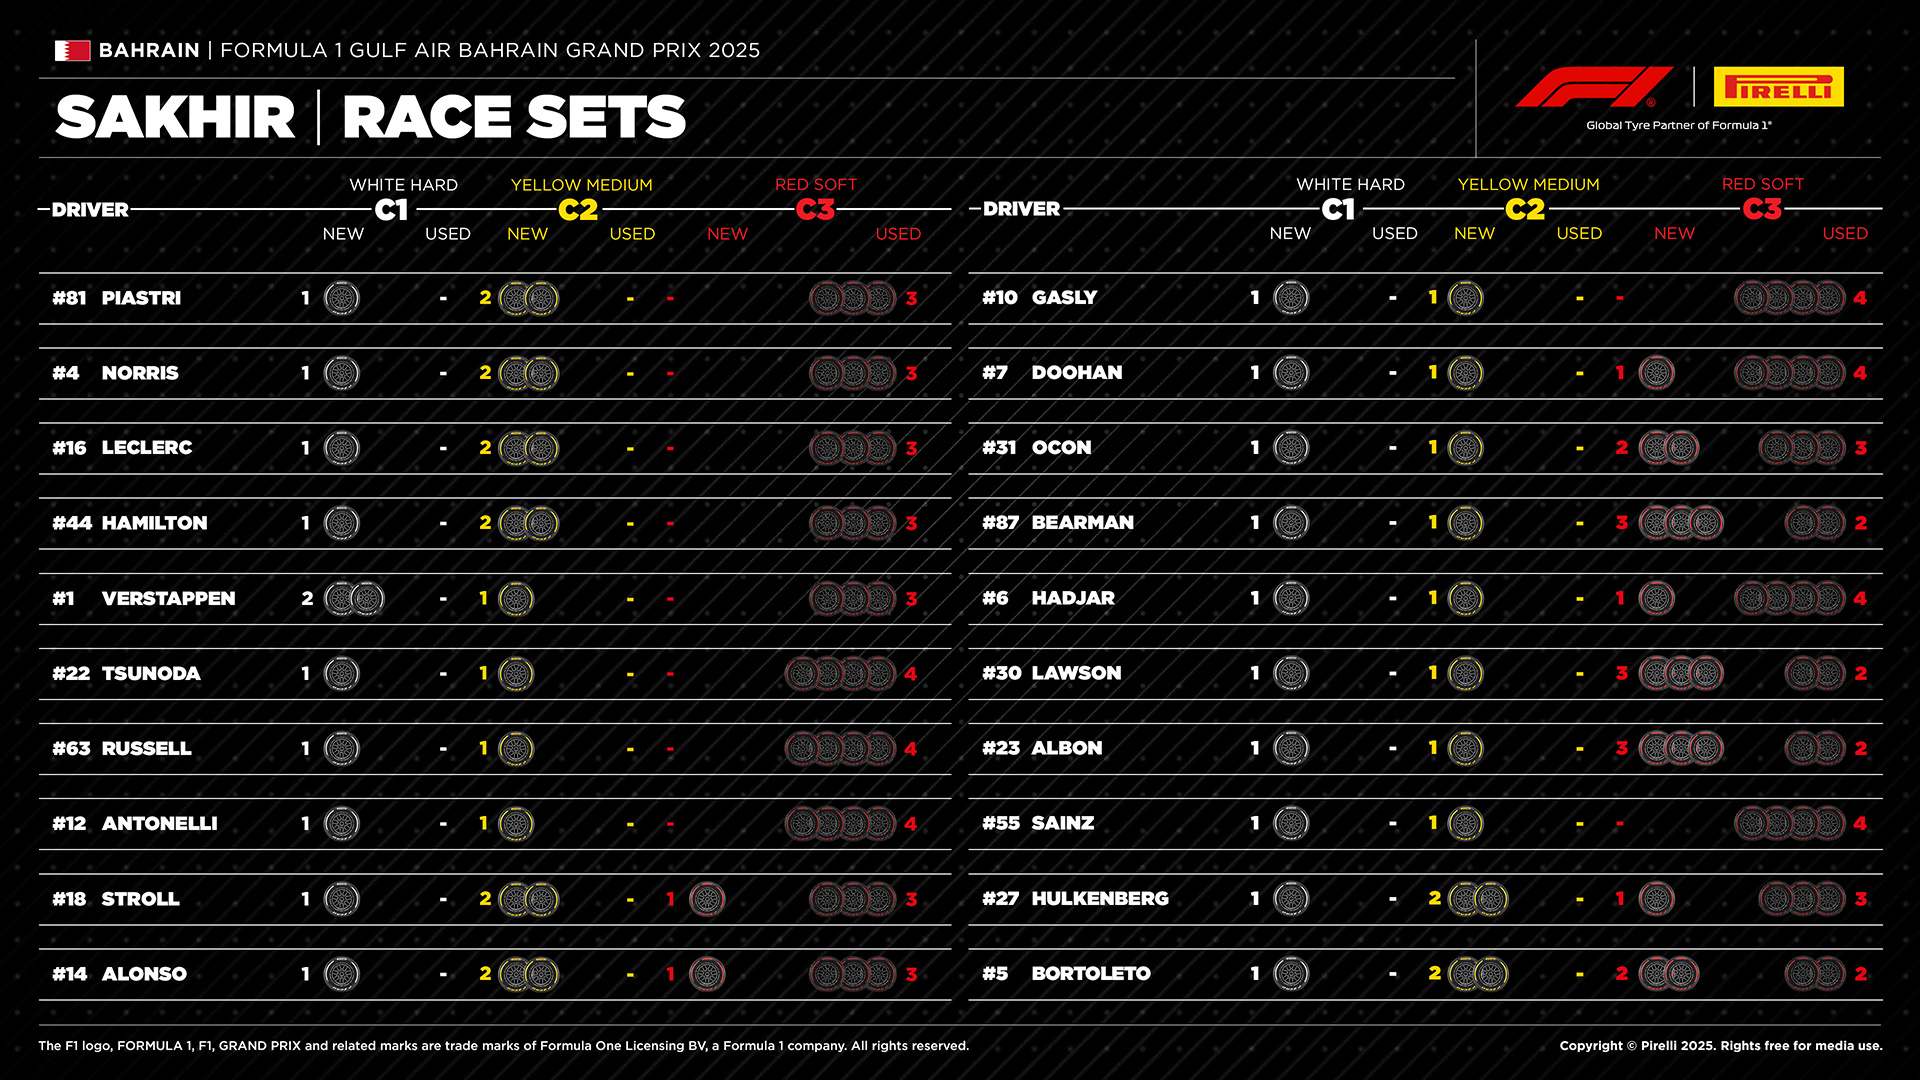Select Verstappen's two new white hard tyres

(354, 599)
